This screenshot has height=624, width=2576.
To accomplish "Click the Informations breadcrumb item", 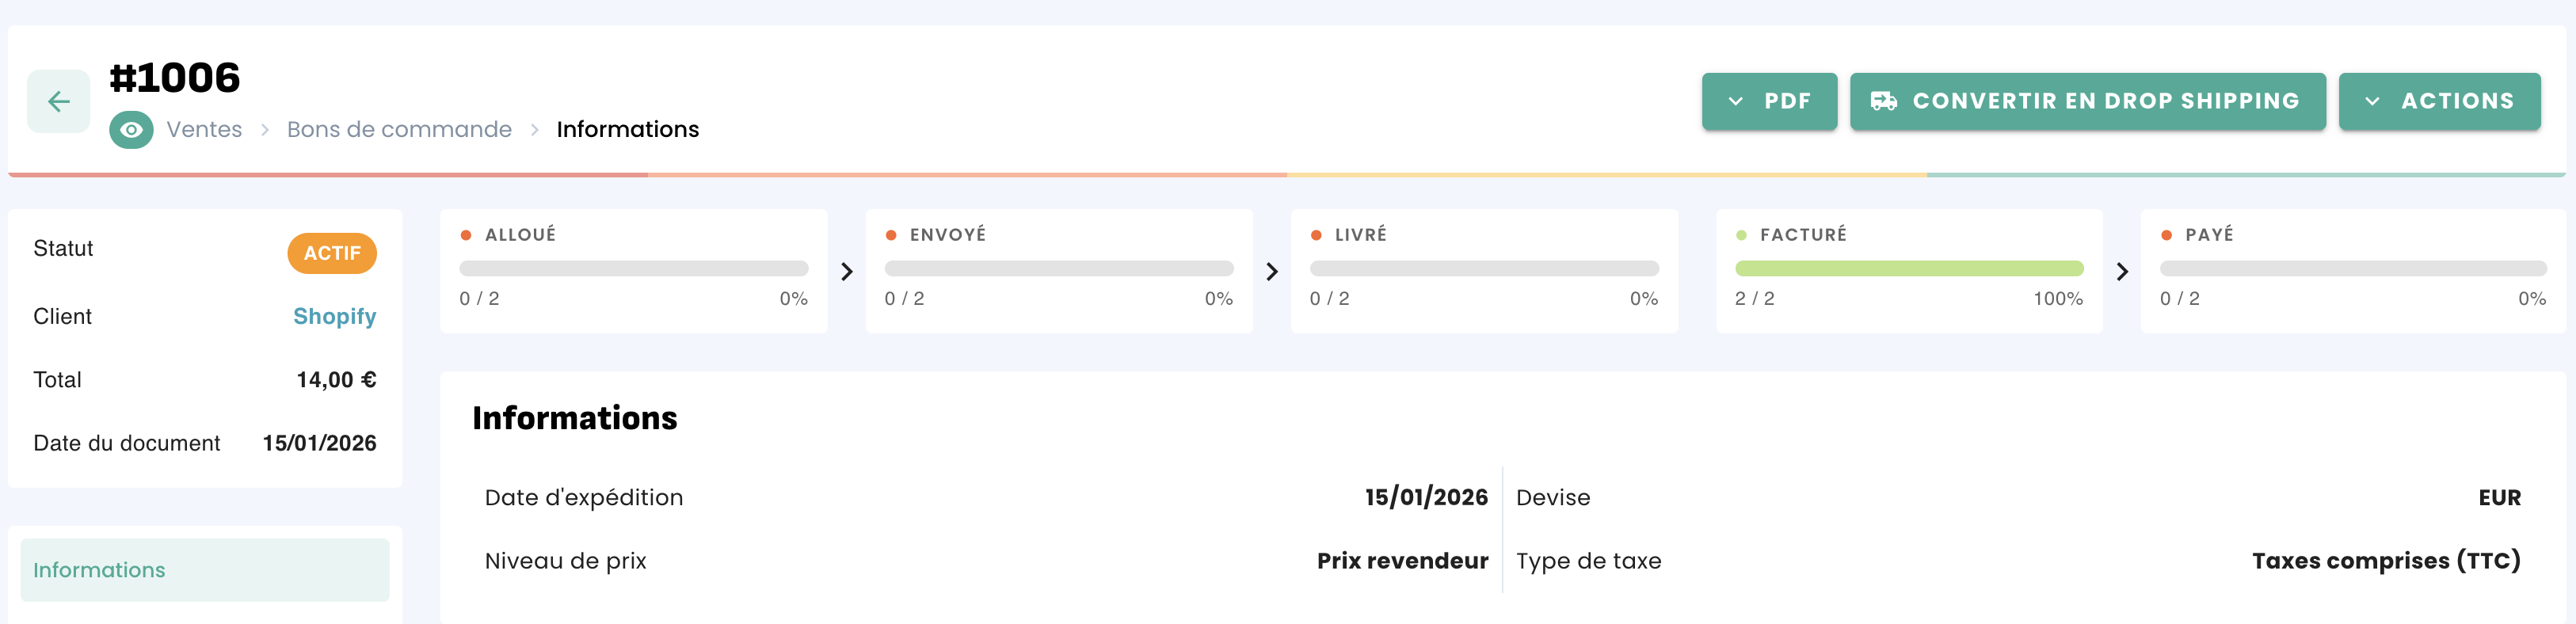I will coord(627,130).
